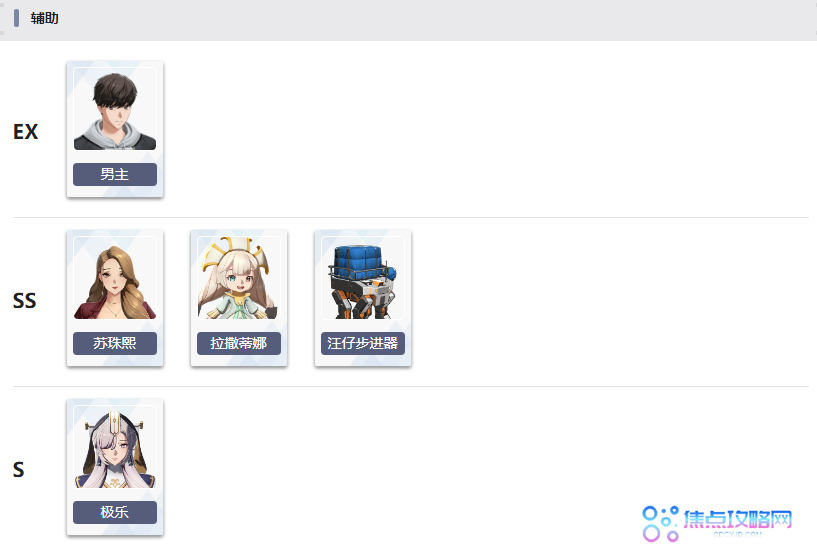Screen dimensions: 817x549
Task: Open the 男主 character portrait
Action: click(x=115, y=109)
